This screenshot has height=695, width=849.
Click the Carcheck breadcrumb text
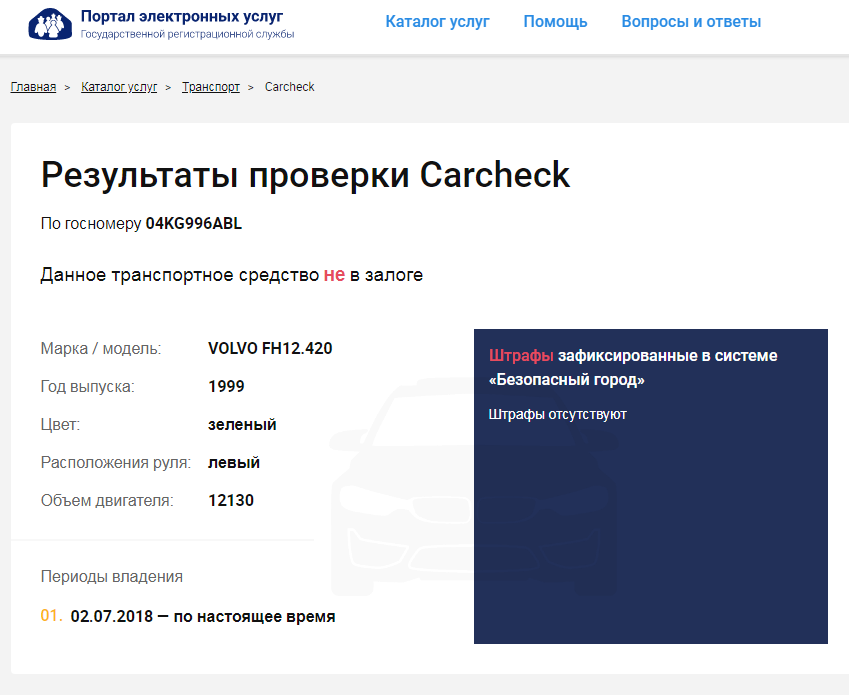[290, 87]
